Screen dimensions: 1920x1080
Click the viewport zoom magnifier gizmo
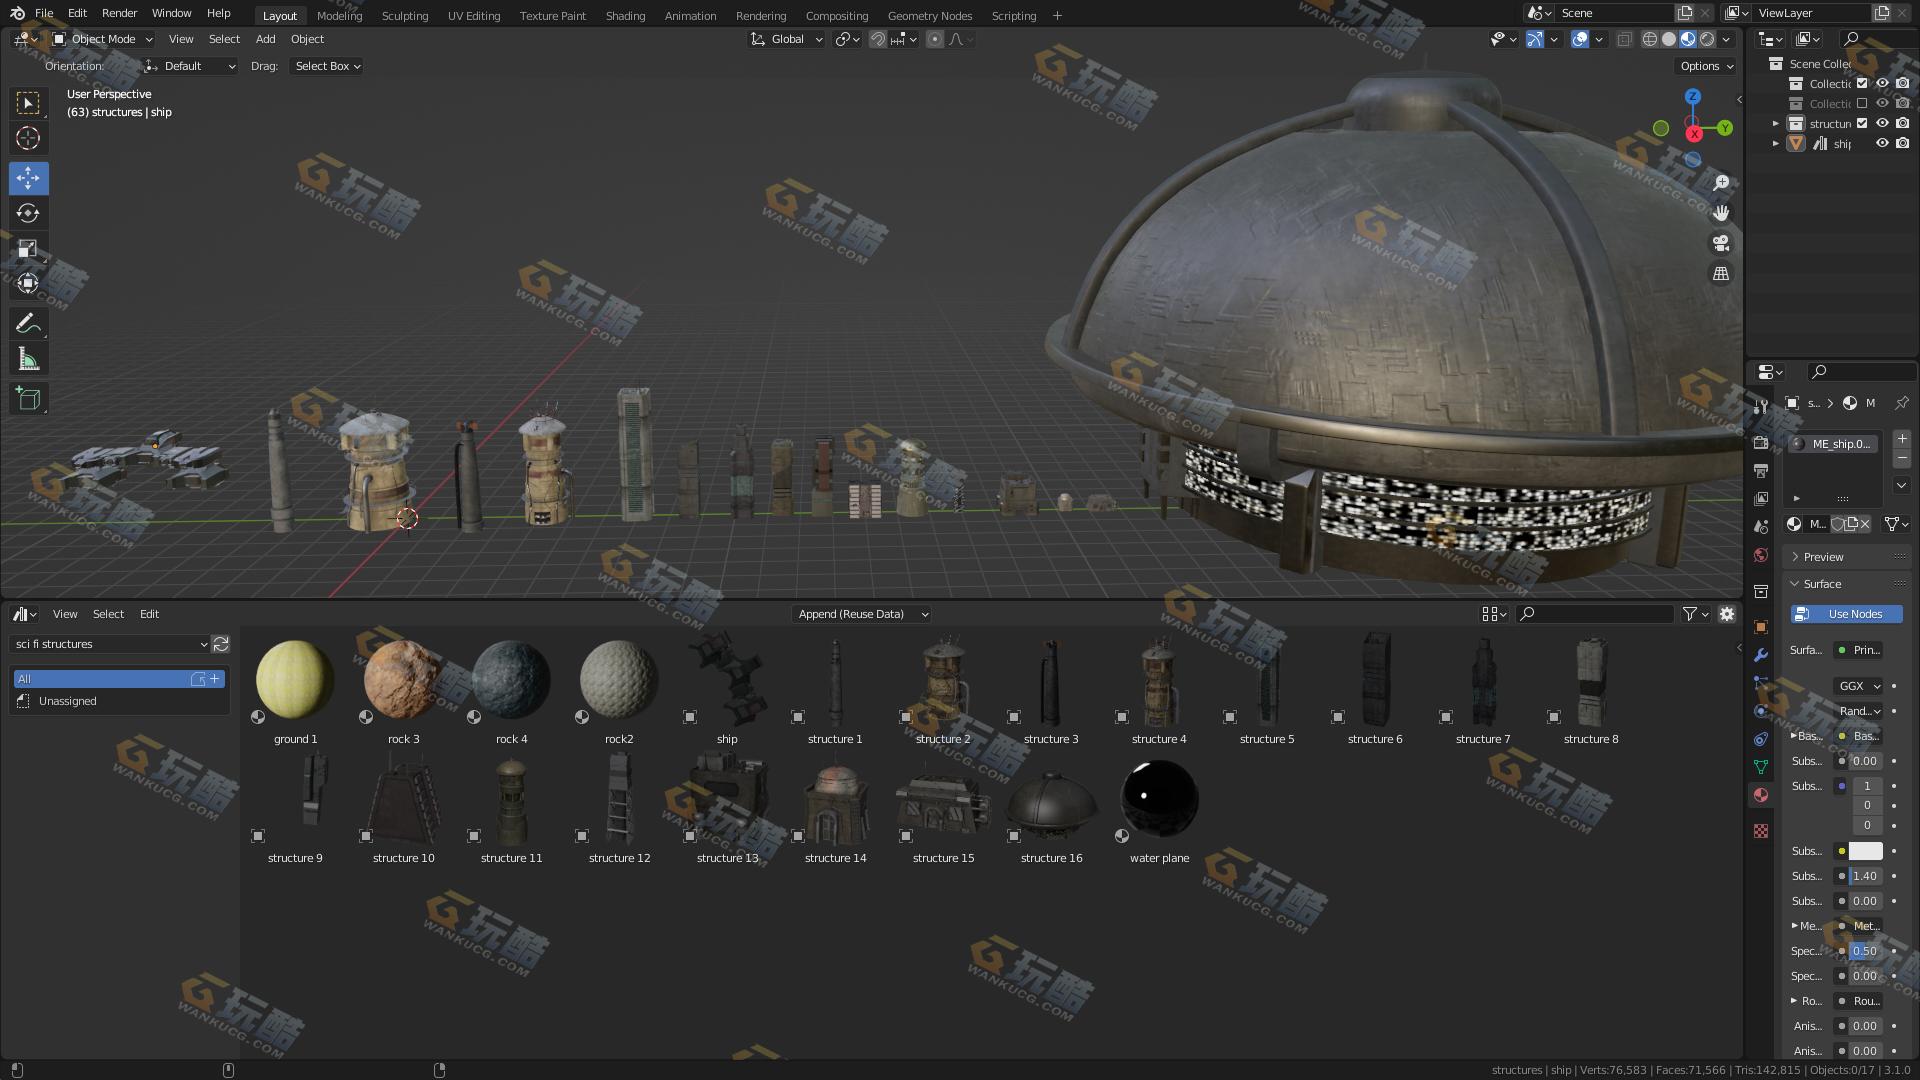[x=1721, y=183]
